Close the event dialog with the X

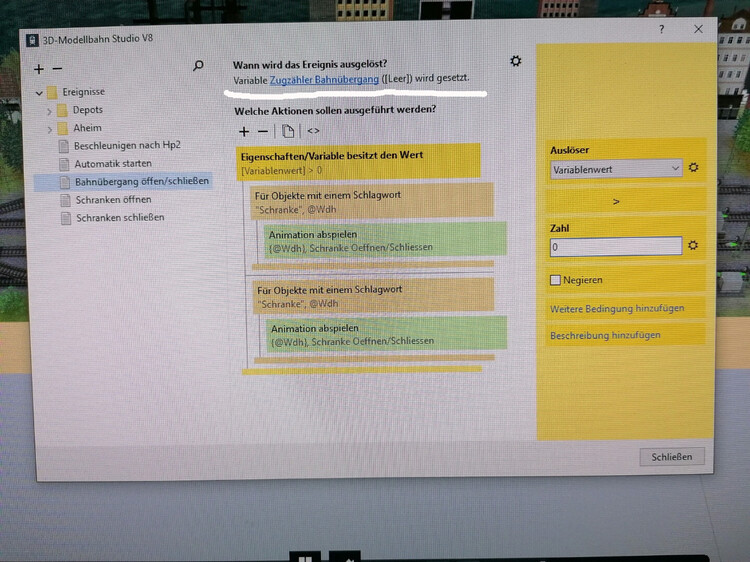(698, 29)
